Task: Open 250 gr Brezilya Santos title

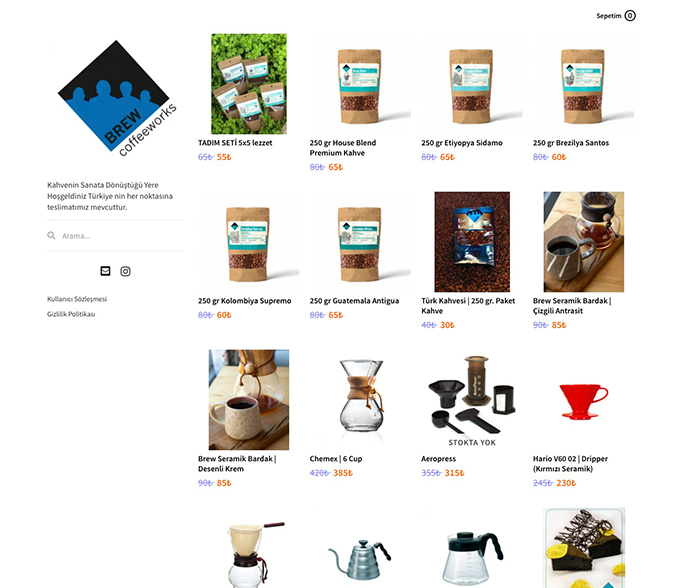Action: click(571, 143)
